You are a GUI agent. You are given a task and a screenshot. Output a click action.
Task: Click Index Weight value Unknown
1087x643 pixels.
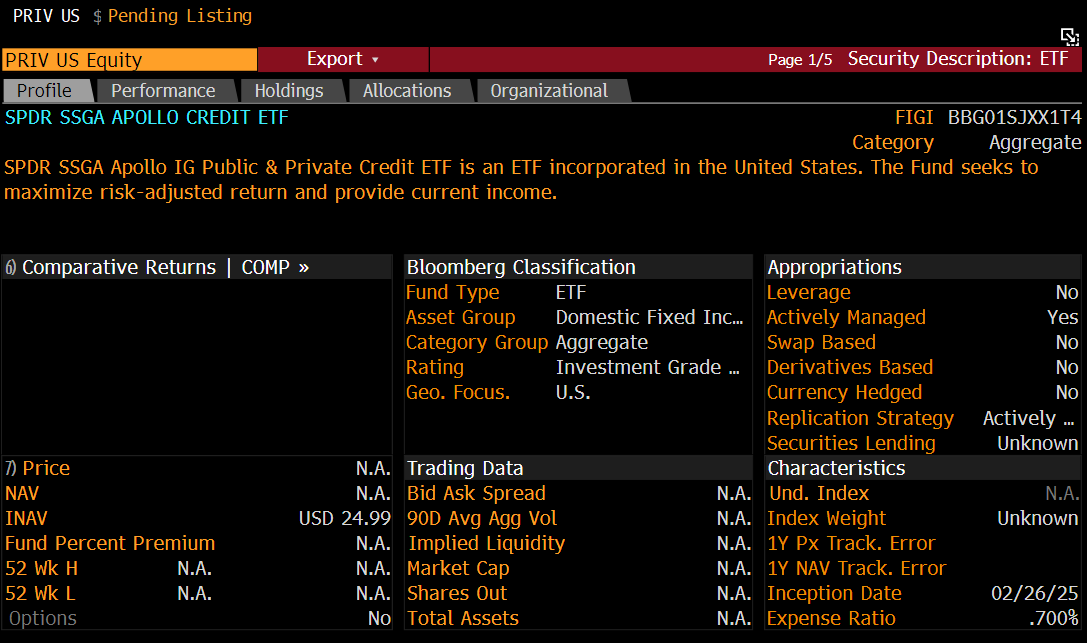[1038, 518]
